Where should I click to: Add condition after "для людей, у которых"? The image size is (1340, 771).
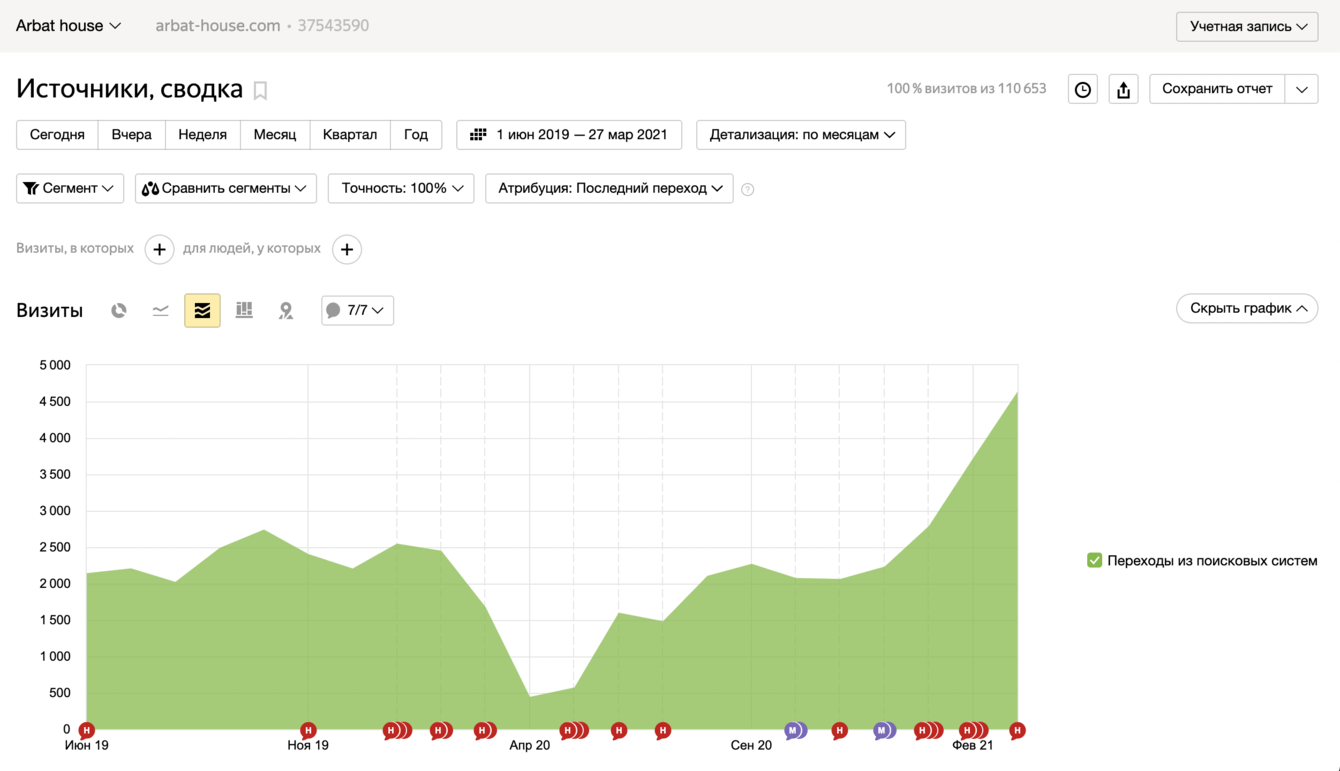(347, 249)
